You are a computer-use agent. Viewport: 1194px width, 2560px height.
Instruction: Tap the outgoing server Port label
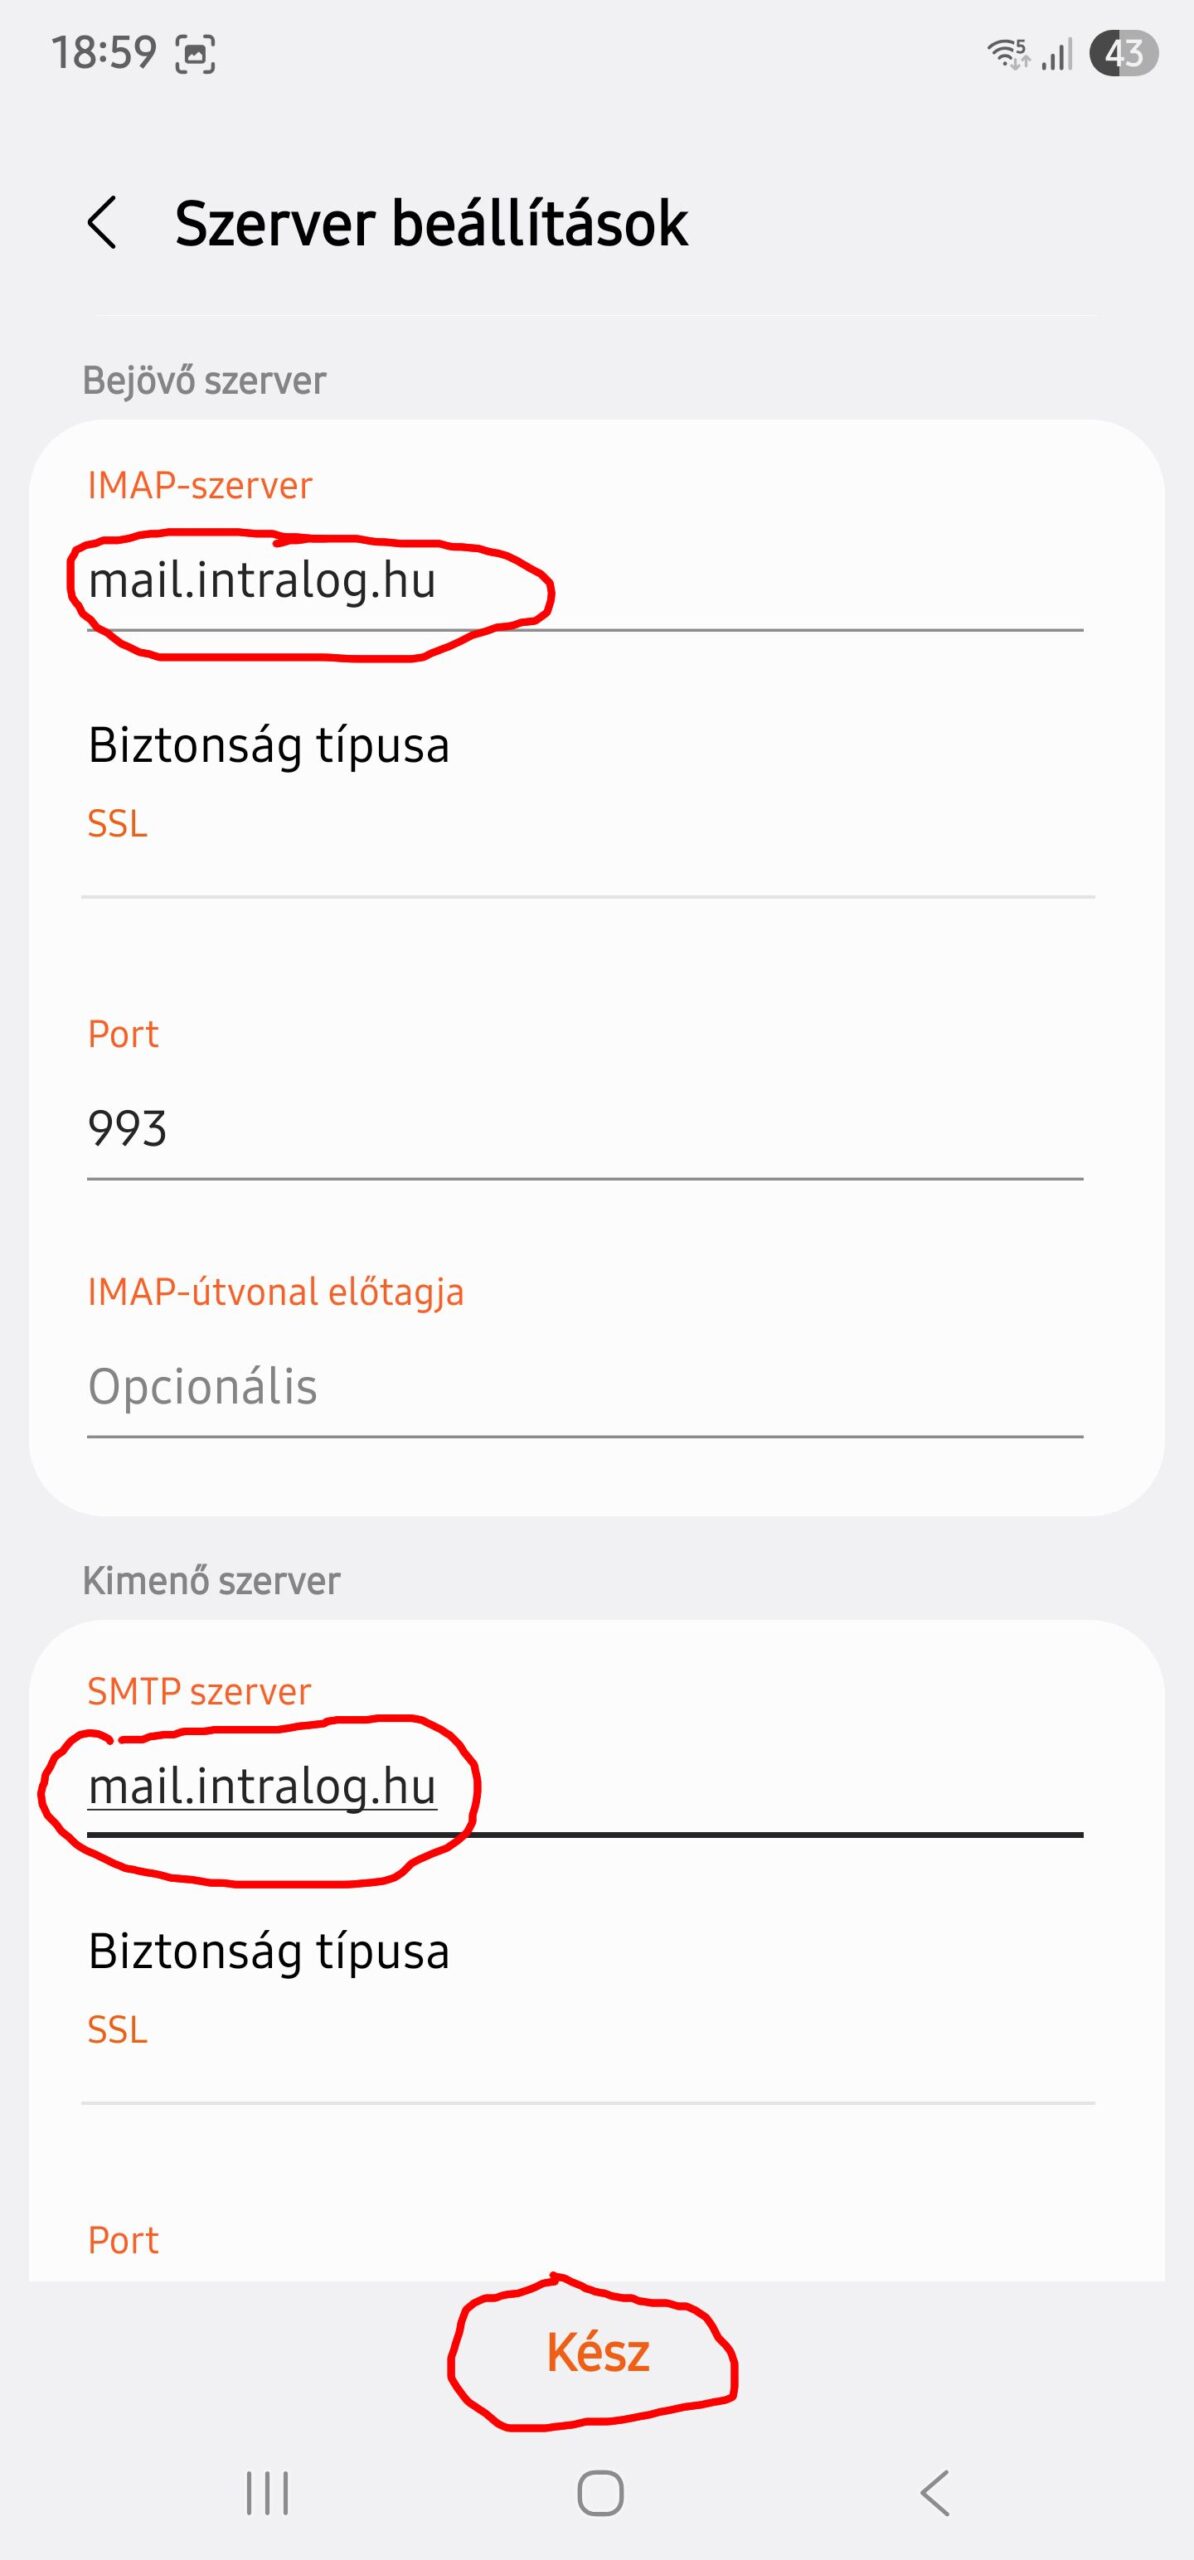[123, 2240]
